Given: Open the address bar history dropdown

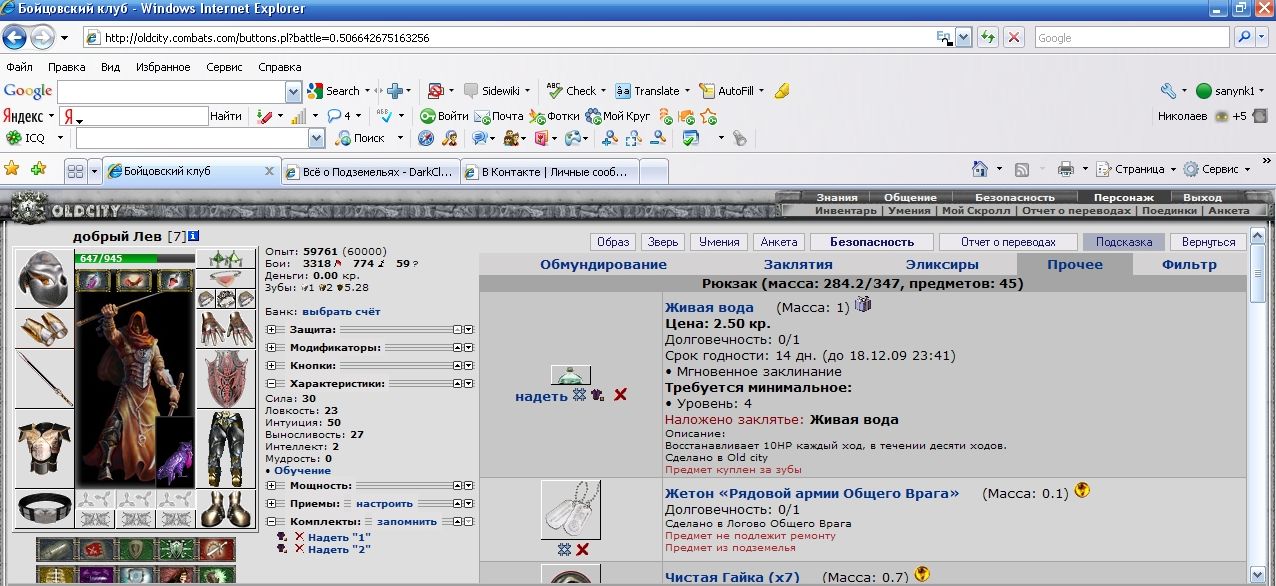Looking at the screenshot, I should pos(963,38).
